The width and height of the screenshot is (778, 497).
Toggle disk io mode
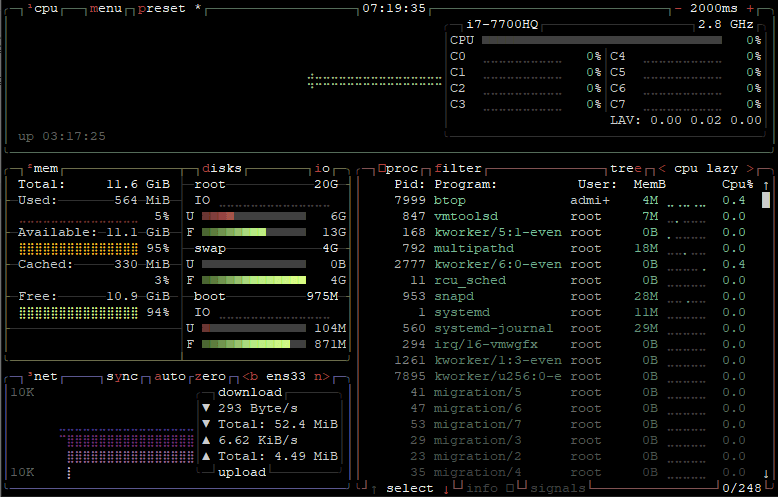tap(322, 169)
